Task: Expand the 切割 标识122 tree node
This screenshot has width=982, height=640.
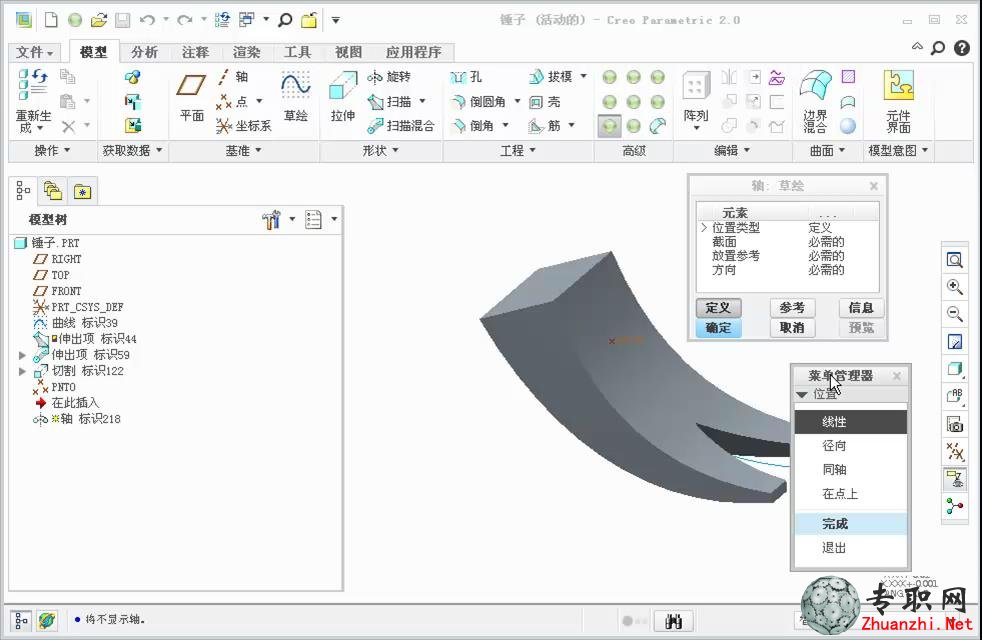Action: tap(23, 371)
